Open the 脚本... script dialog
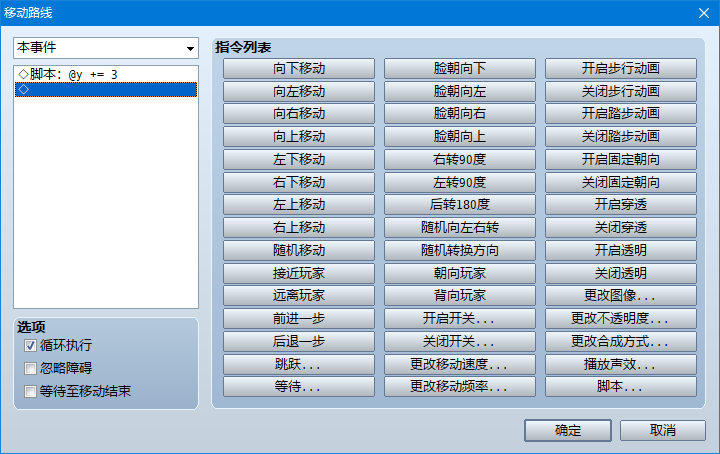 pyautogui.click(x=621, y=387)
